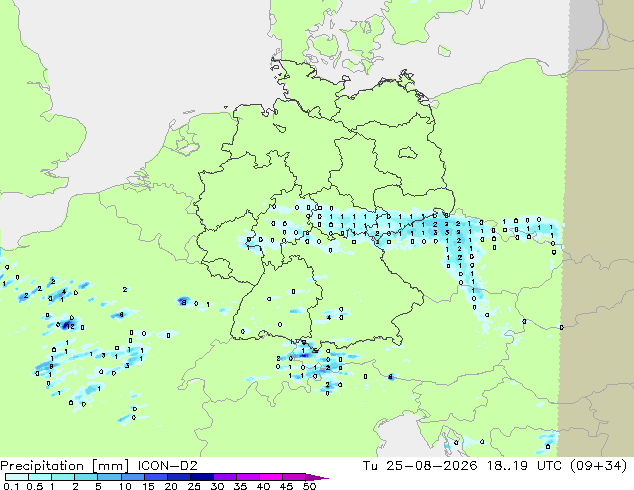
Task: Click the '(09+34)' forecast run text
Action: pos(598,466)
